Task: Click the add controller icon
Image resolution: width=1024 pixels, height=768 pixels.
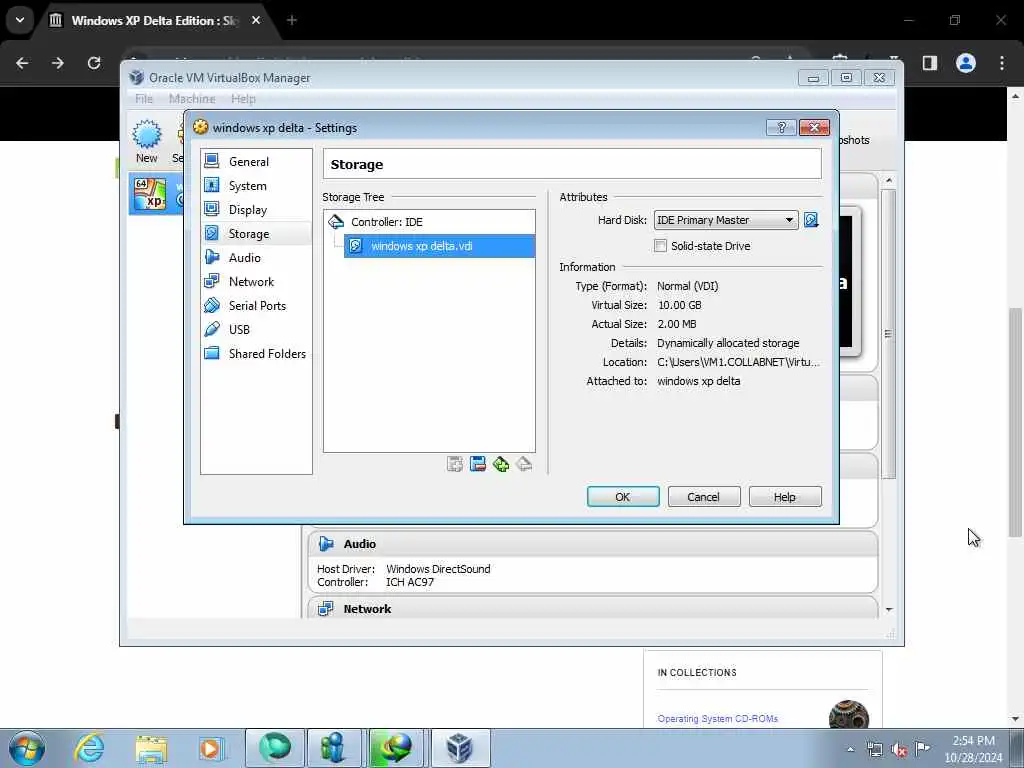Action: [x=501, y=464]
